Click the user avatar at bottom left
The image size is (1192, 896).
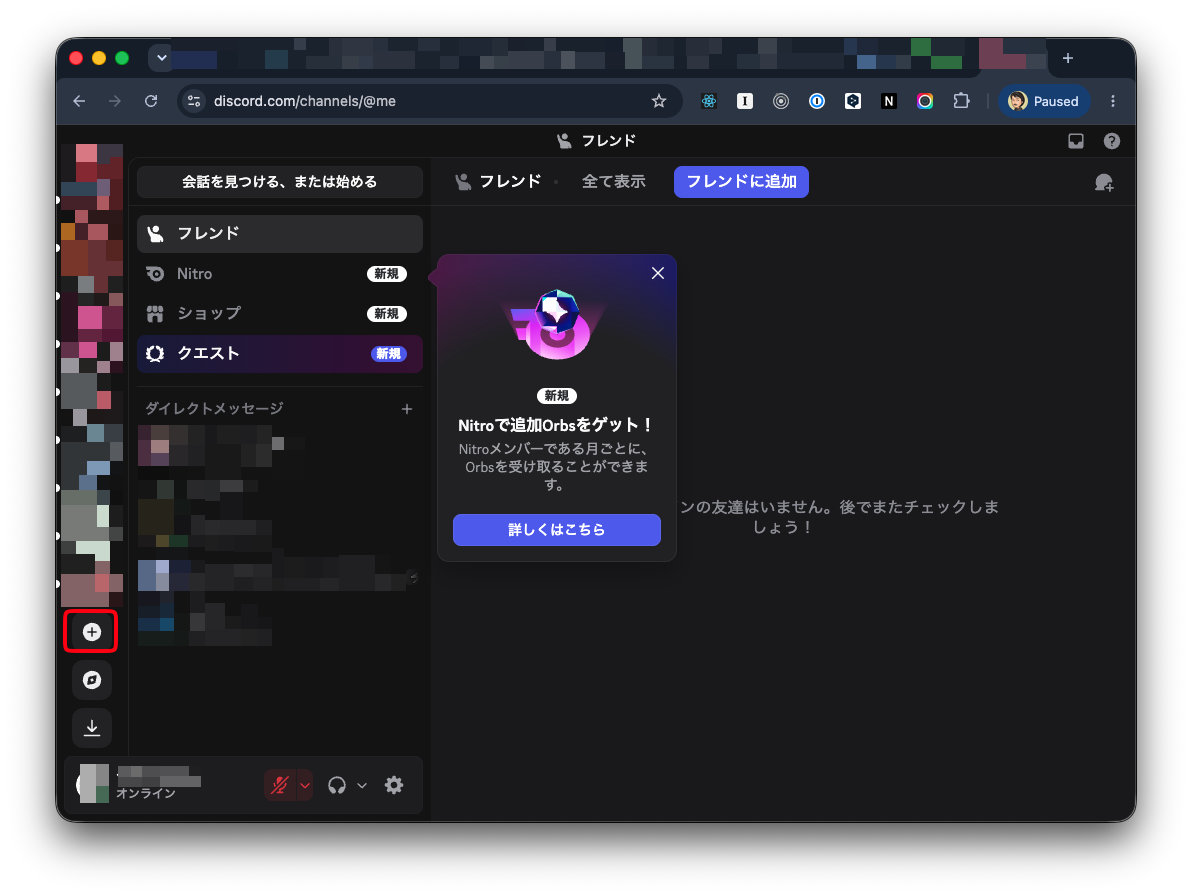[x=94, y=784]
